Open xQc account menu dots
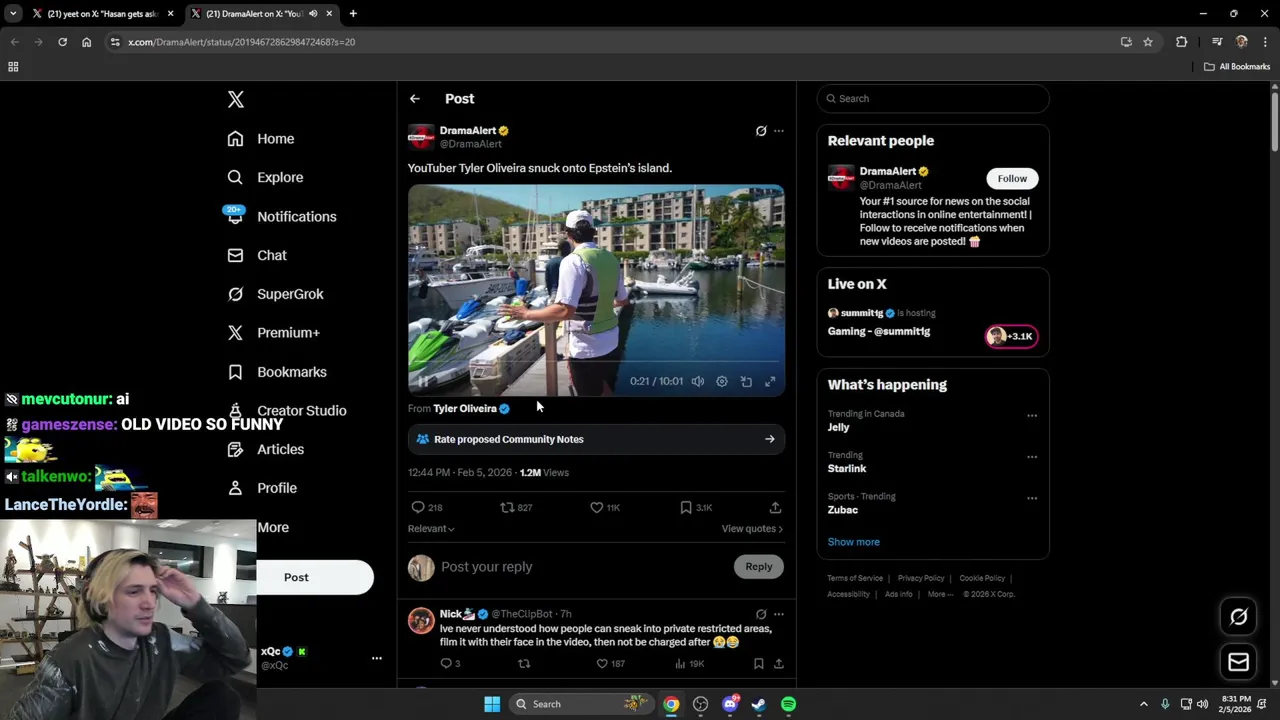Viewport: 1280px width, 720px height. tap(377, 658)
